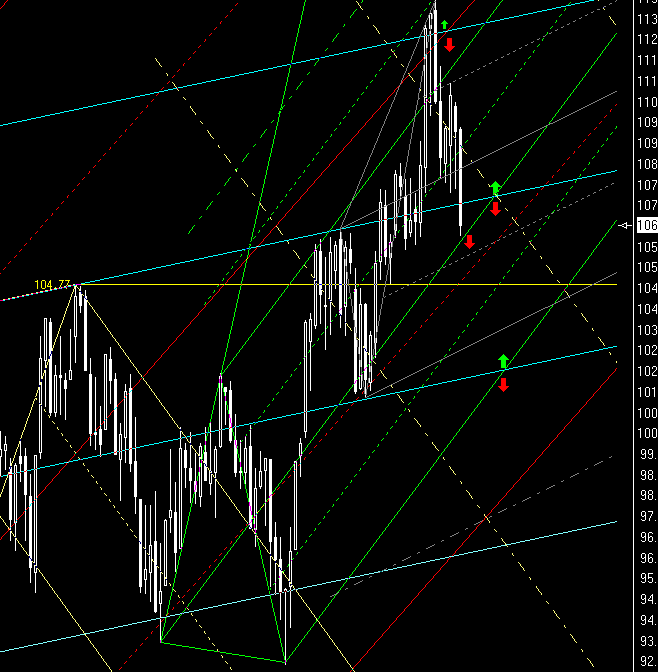This screenshot has height=672, width=658.
Task: Select the red down arrow under the last candle
Action: click(x=469, y=242)
